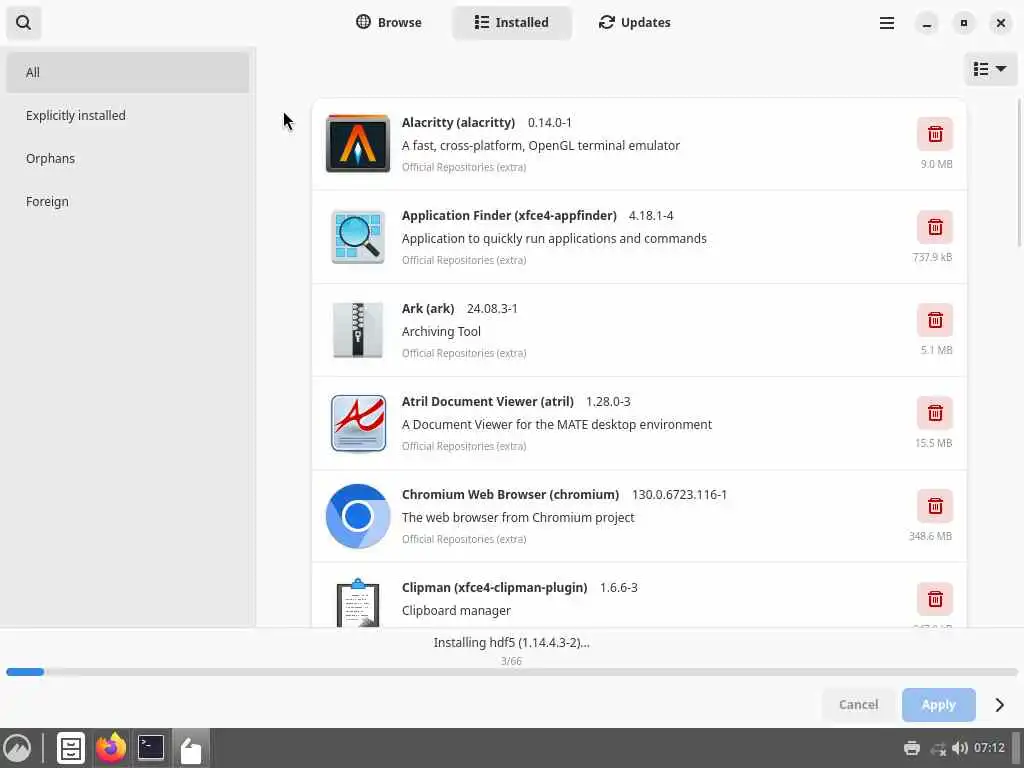Click the package manager taskbar icon

(x=191, y=749)
